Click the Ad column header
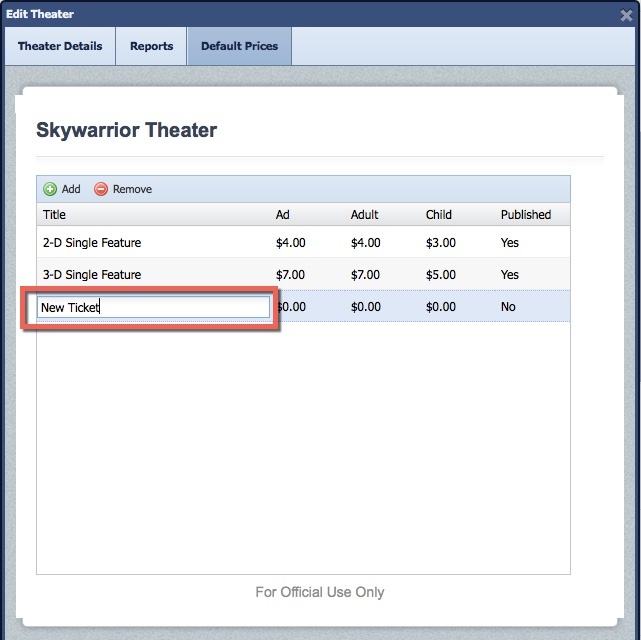Image resolution: width=641 pixels, height=640 pixels. click(283, 214)
